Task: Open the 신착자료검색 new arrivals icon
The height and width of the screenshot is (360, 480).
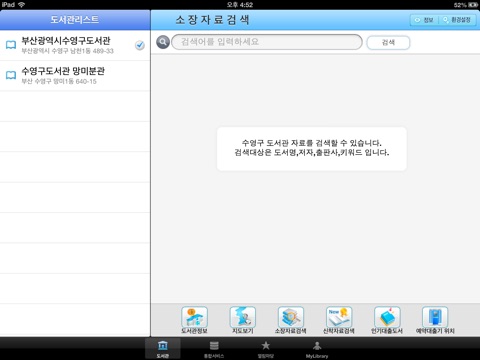Action: pos(339,318)
